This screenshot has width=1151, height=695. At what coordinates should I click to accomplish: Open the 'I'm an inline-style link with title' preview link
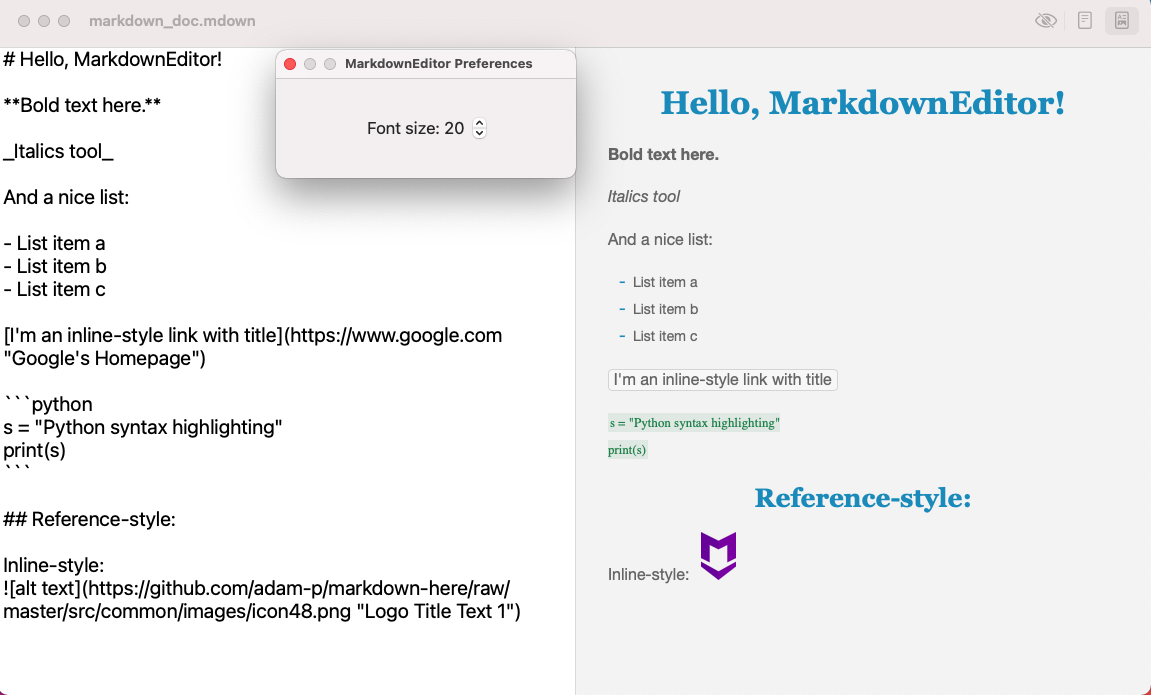pyautogui.click(x=722, y=379)
